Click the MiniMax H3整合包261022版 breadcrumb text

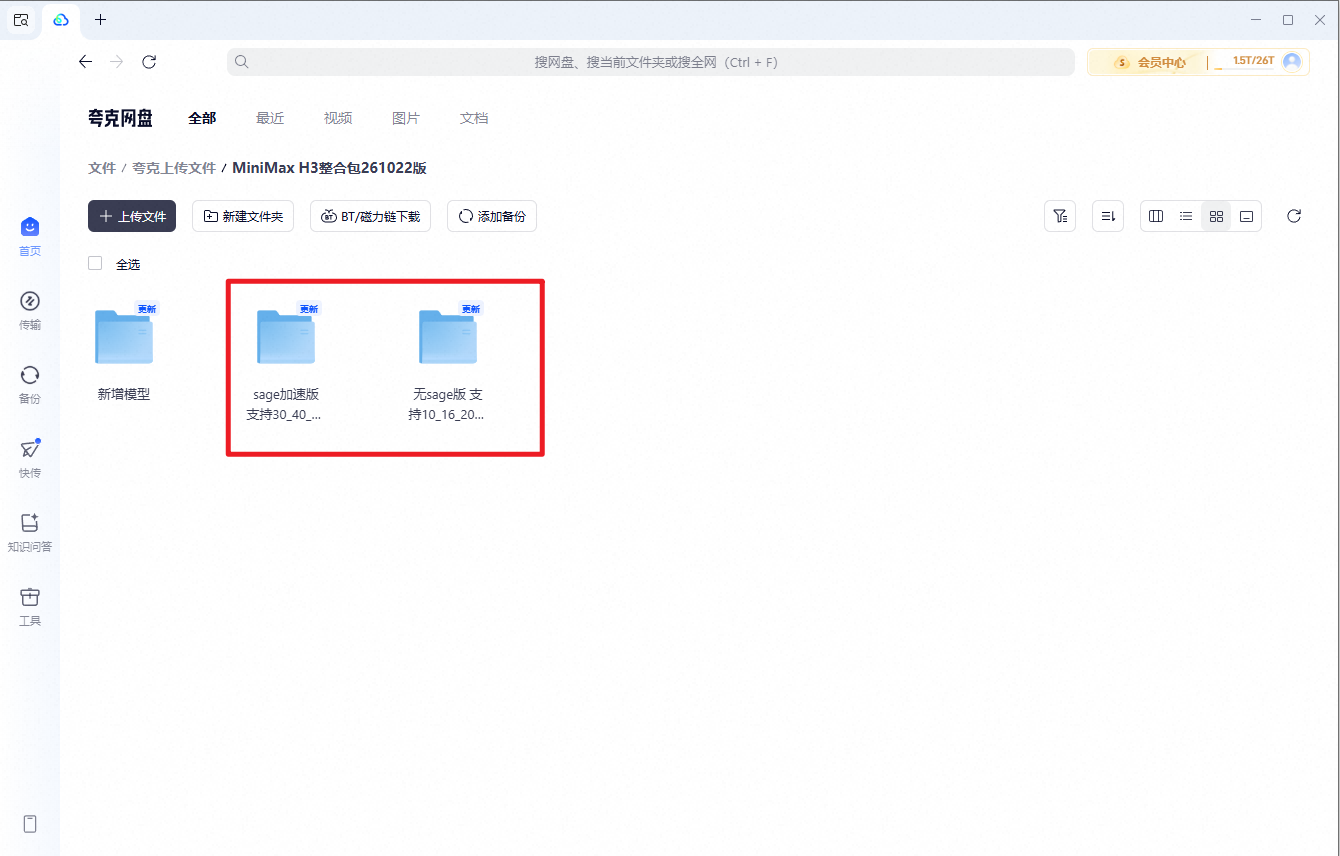tap(330, 168)
